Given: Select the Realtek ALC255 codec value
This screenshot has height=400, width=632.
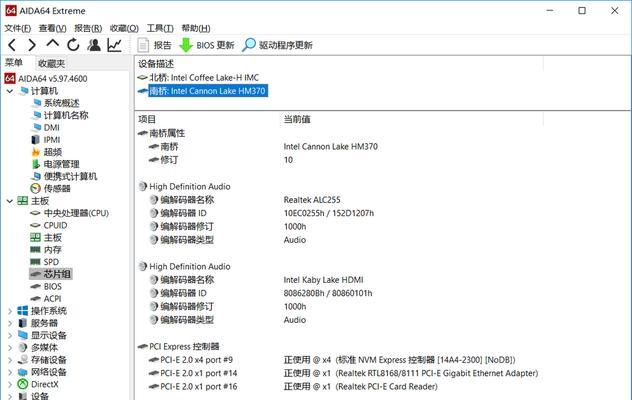Looking at the screenshot, I should point(312,200).
